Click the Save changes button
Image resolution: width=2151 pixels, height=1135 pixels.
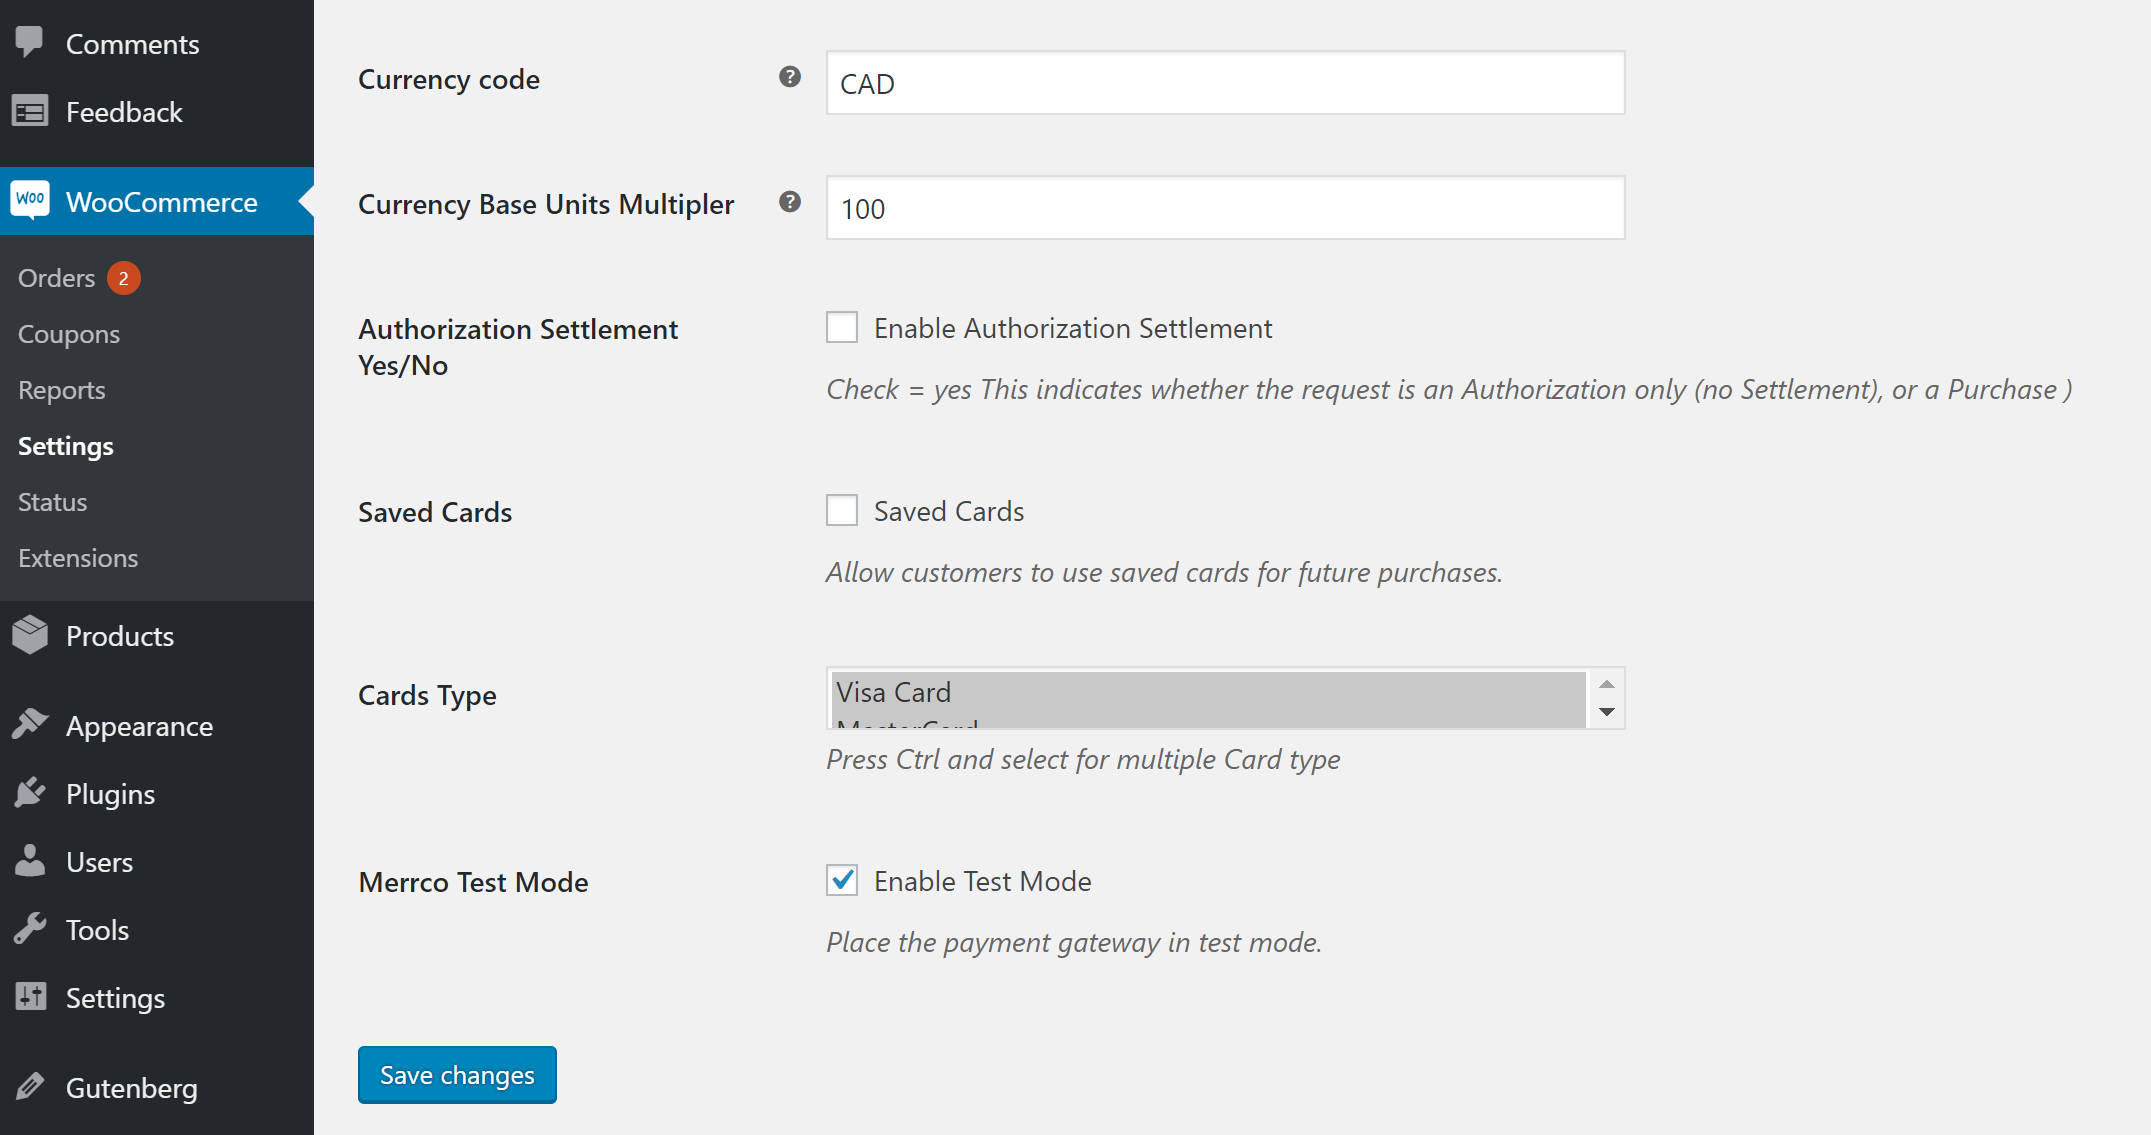tap(457, 1075)
